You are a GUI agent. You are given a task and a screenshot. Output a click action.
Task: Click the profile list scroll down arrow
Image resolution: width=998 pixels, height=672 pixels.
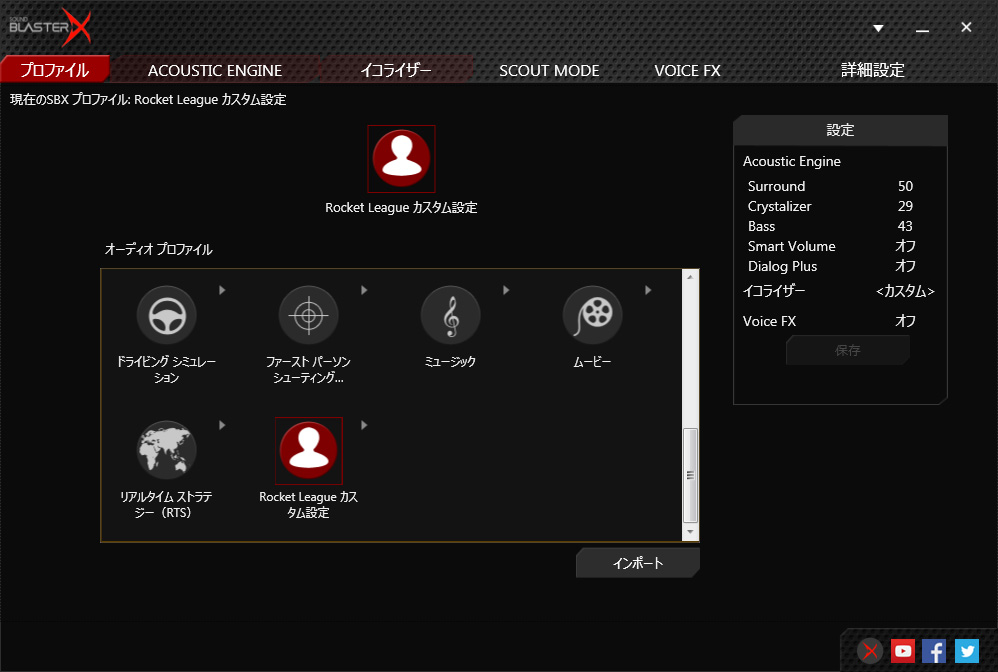click(690, 532)
